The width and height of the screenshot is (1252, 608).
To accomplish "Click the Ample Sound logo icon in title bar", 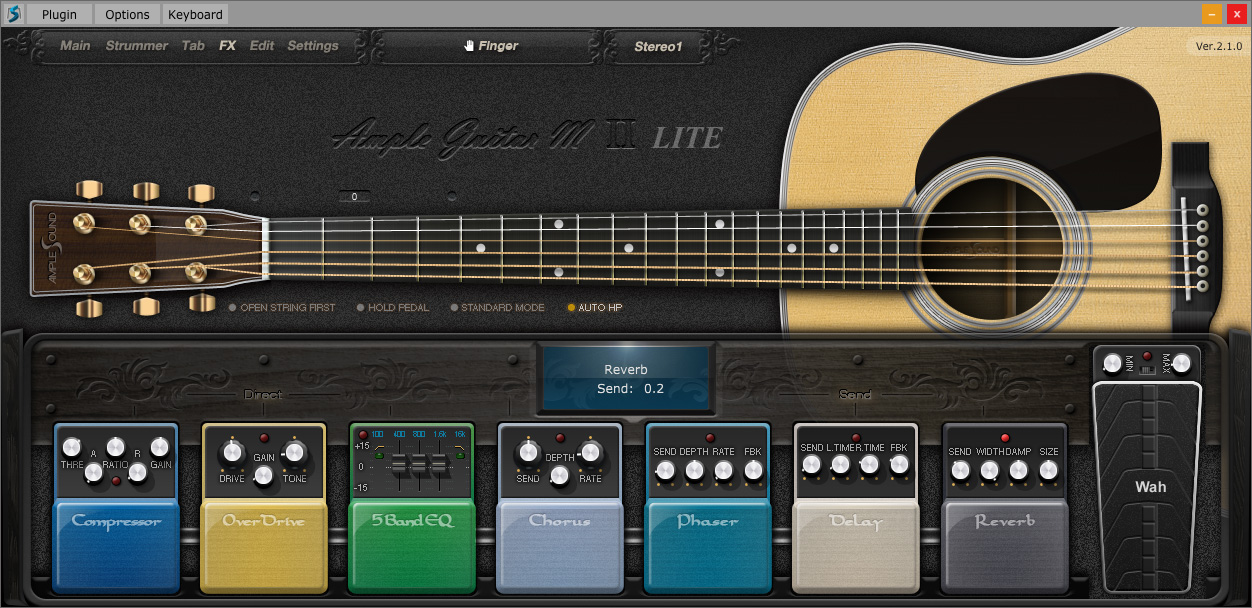I will (x=13, y=14).
